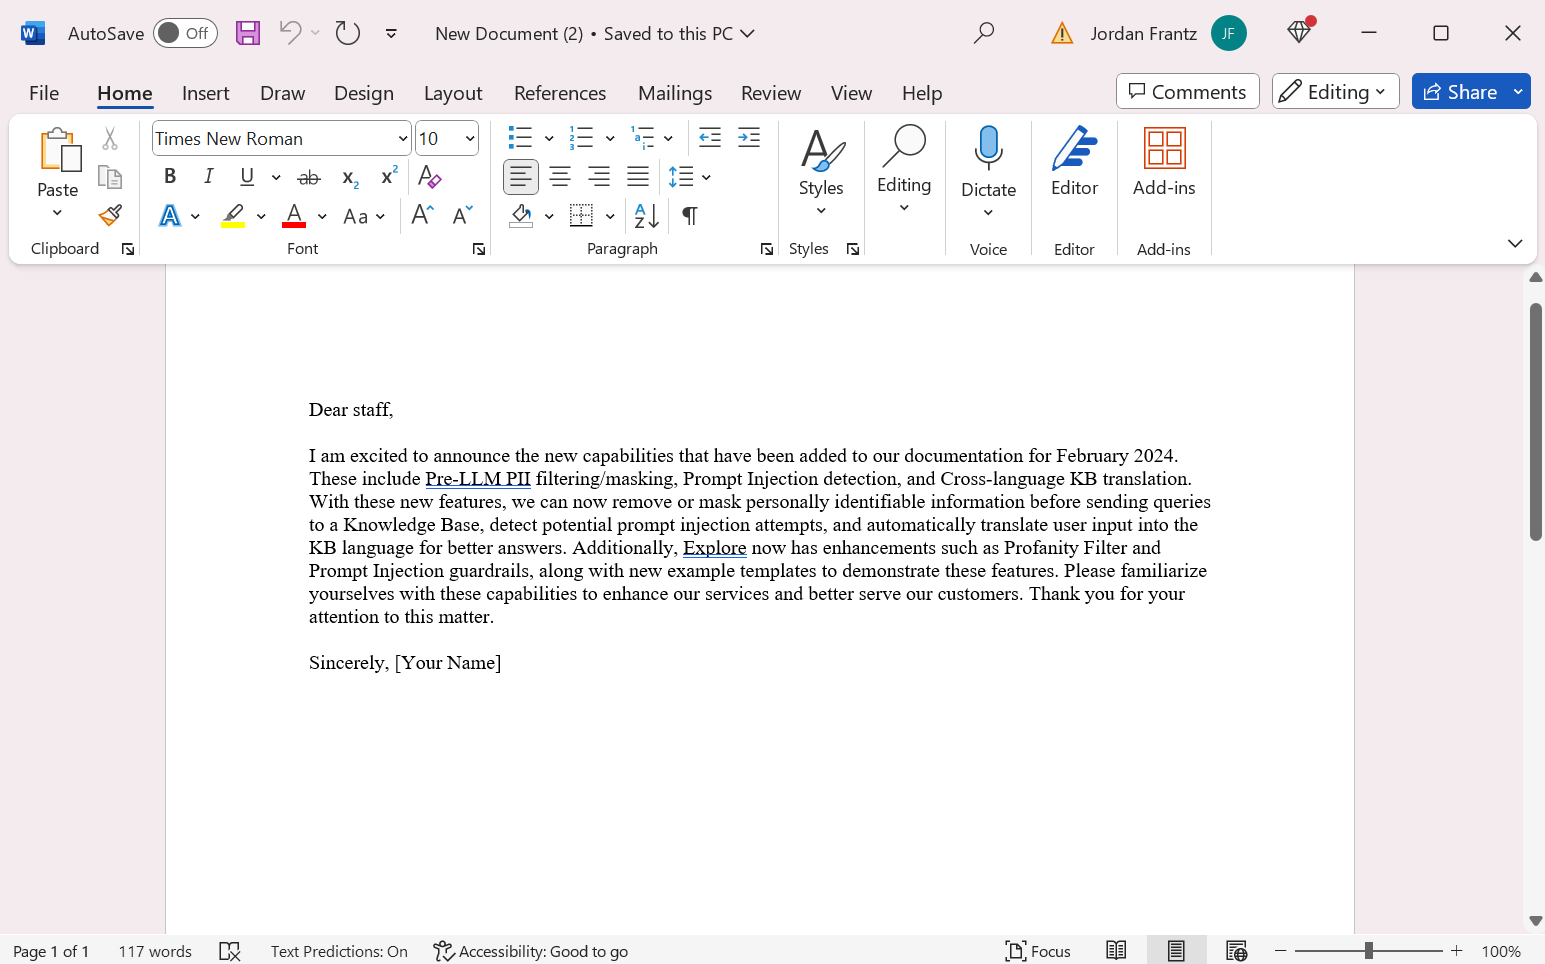The height and width of the screenshot is (964, 1545).
Task: Justify the paragraph text
Action: tap(638, 177)
